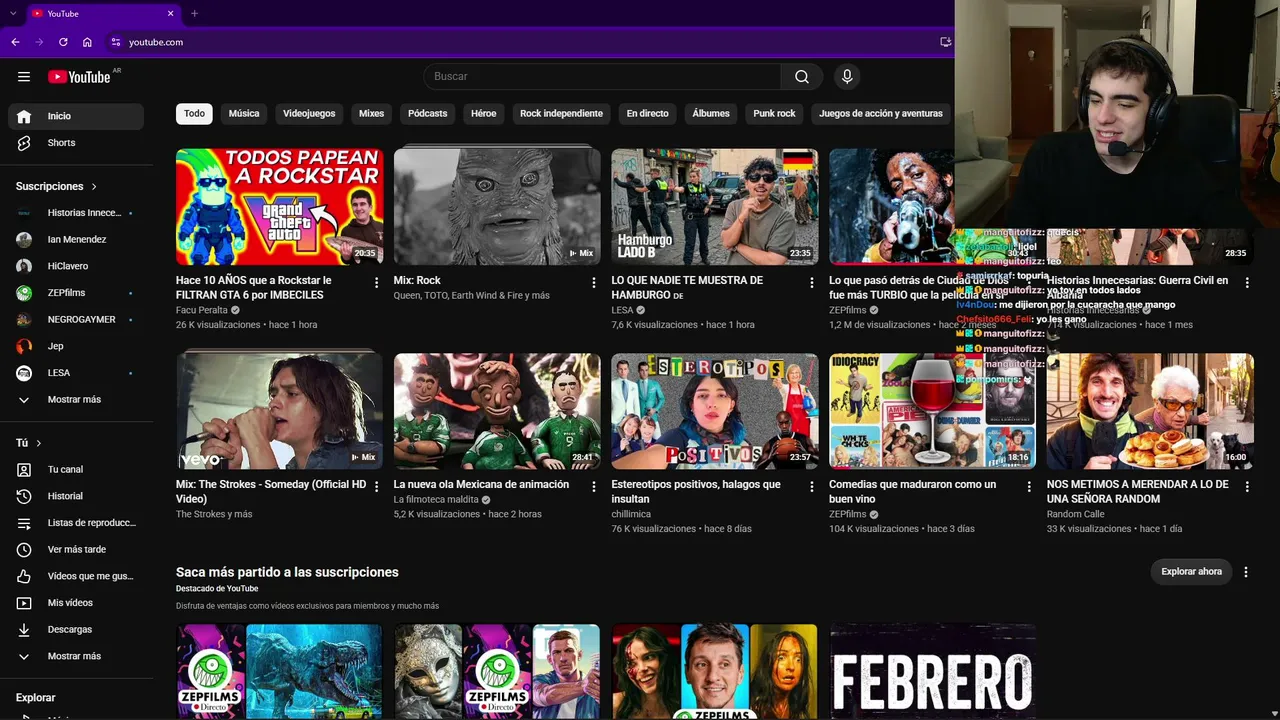1280x720 pixels.
Task: Open options for the Saca más partido section
Action: point(1246,572)
